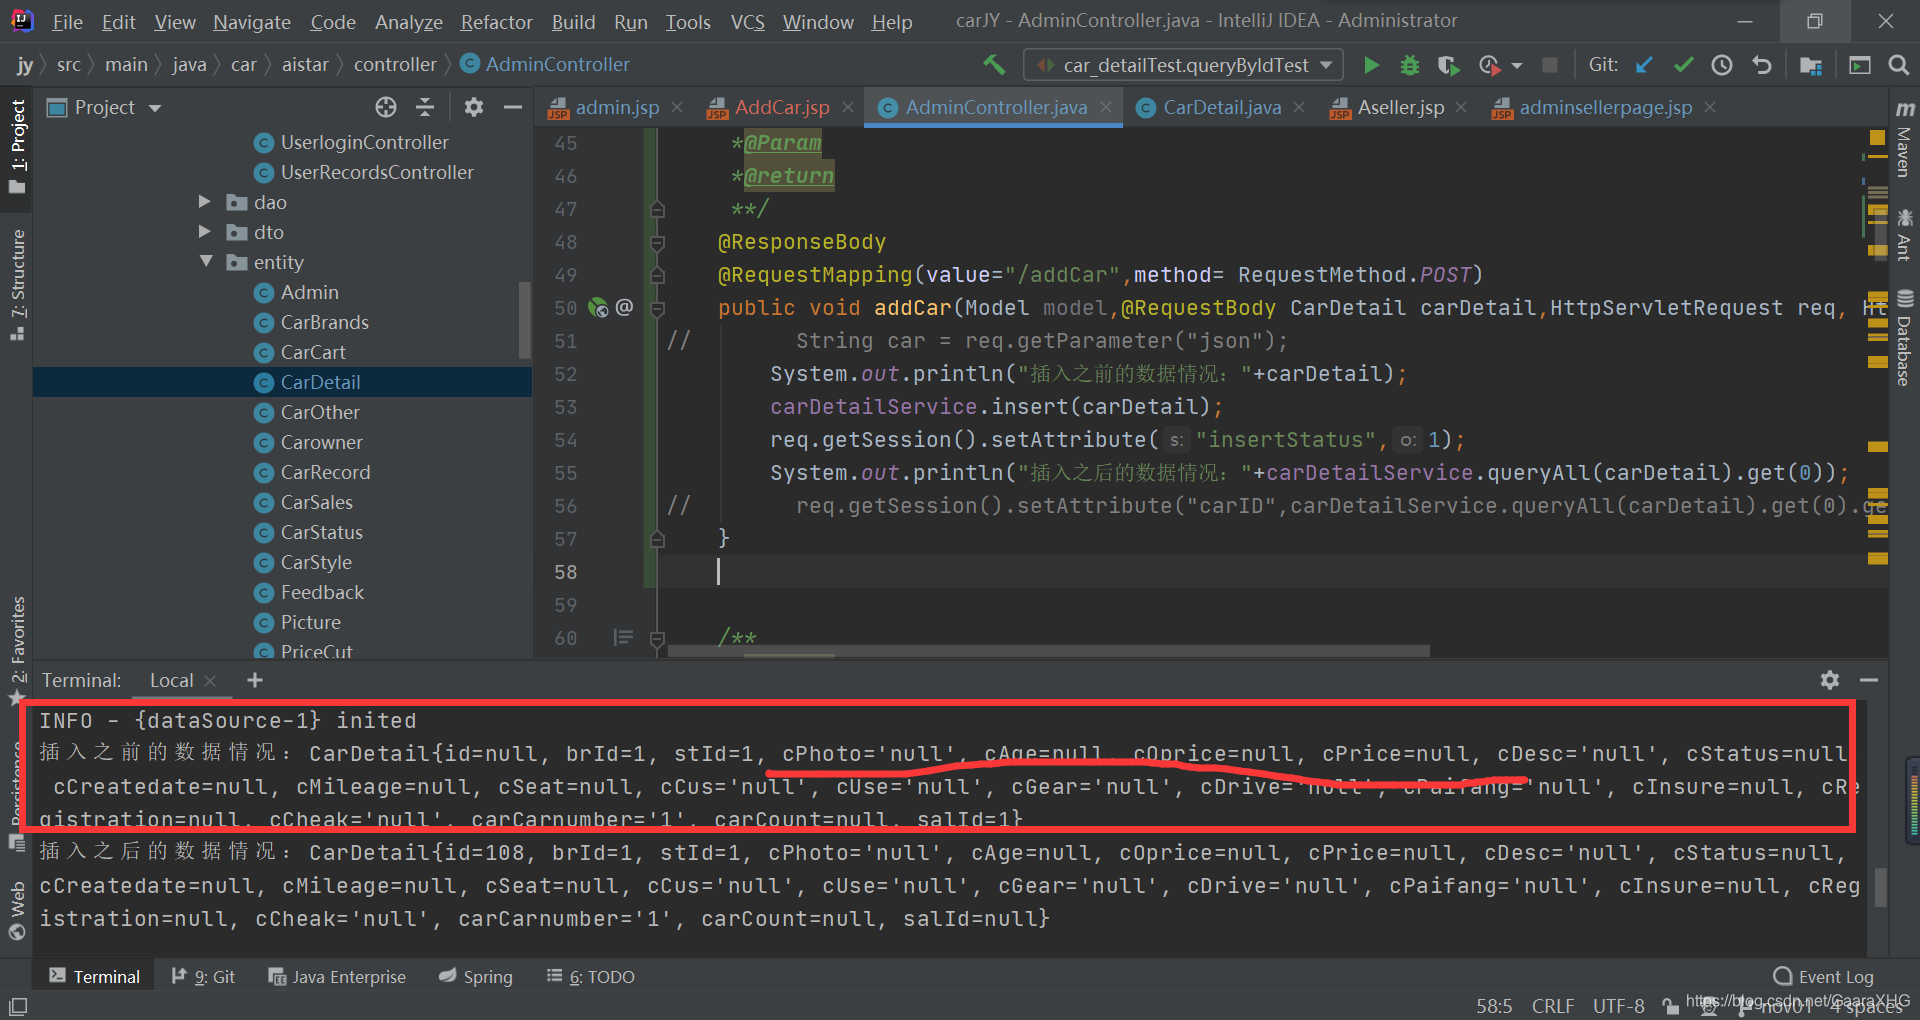Collapse the entity package

click(x=206, y=262)
